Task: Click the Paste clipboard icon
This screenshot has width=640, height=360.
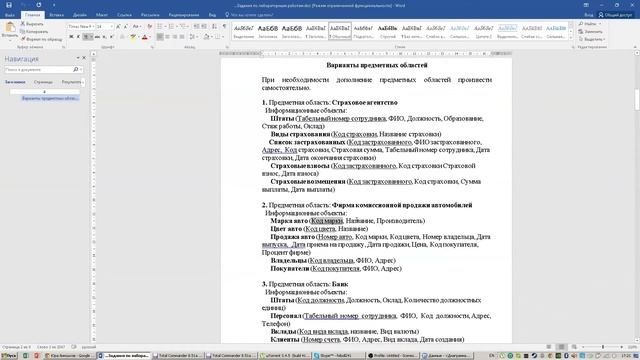Action: [10, 28]
